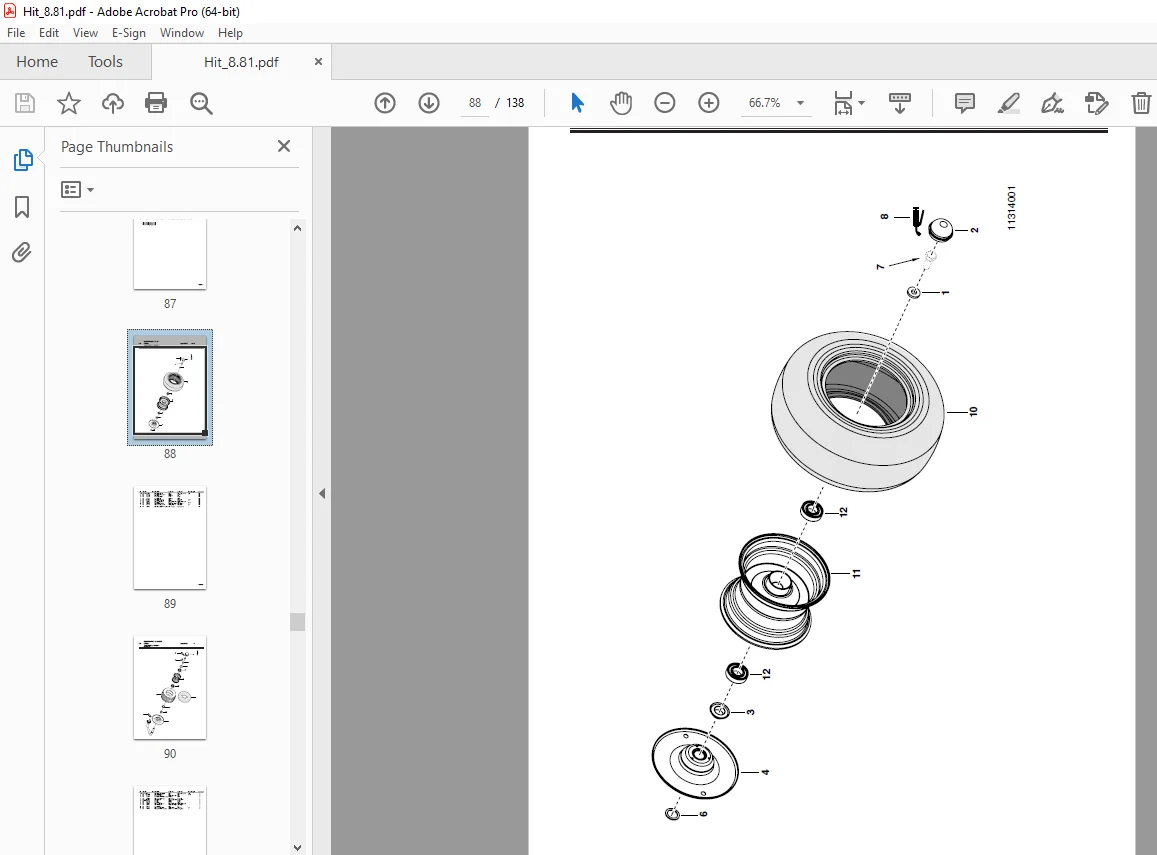Click the drawing number 11314001 text

click(x=1011, y=208)
